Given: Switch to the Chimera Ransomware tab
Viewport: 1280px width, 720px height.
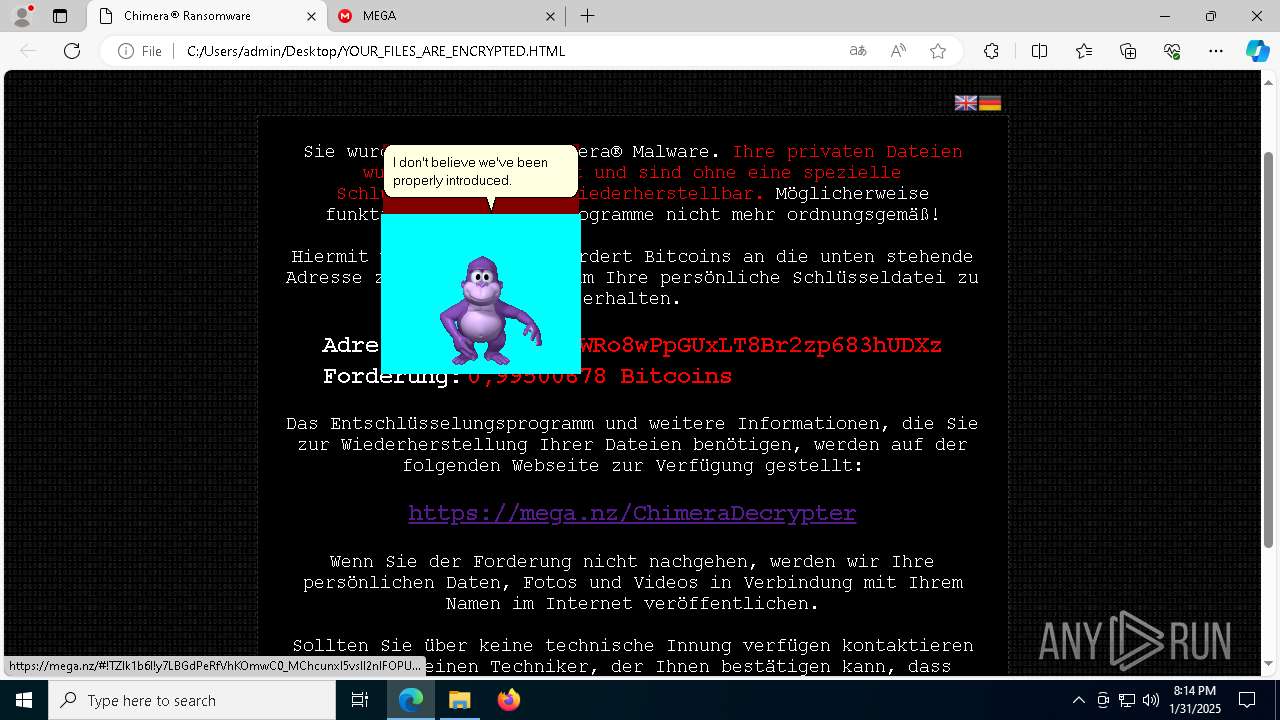Looking at the screenshot, I should pos(207,16).
